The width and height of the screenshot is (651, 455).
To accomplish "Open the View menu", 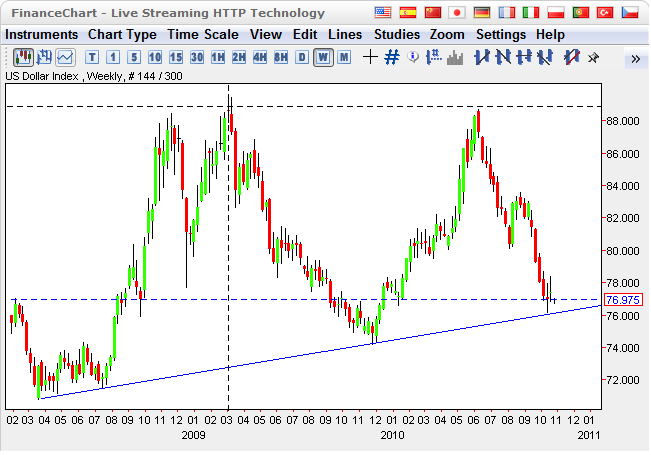I will (x=266, y=34).
